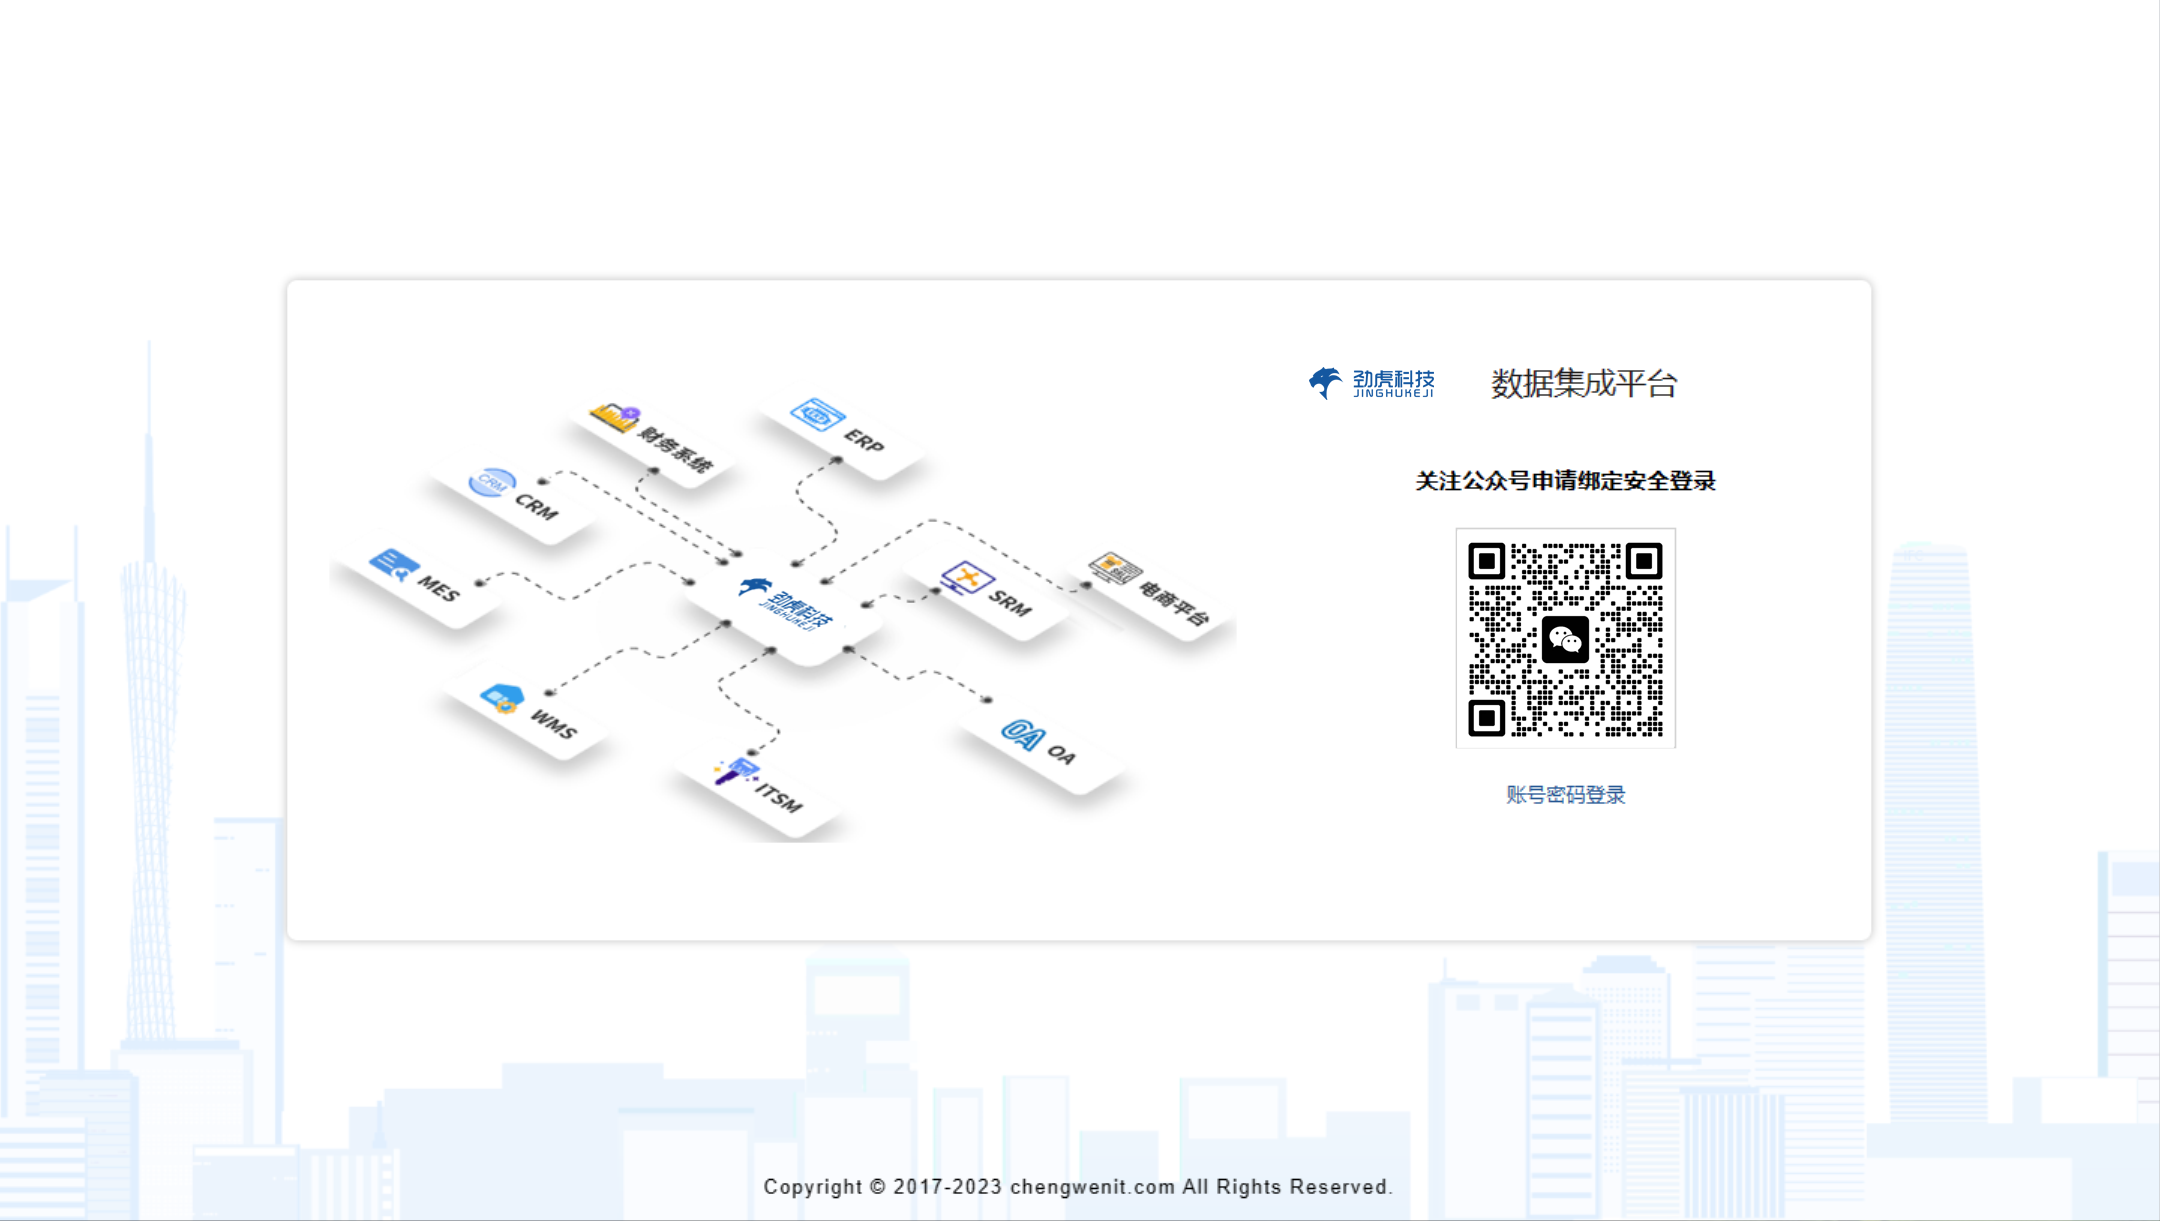Click the 数据集成平台 platform title
The height and width of the screenshot is (1221, 2160).
click(1585, 384)
